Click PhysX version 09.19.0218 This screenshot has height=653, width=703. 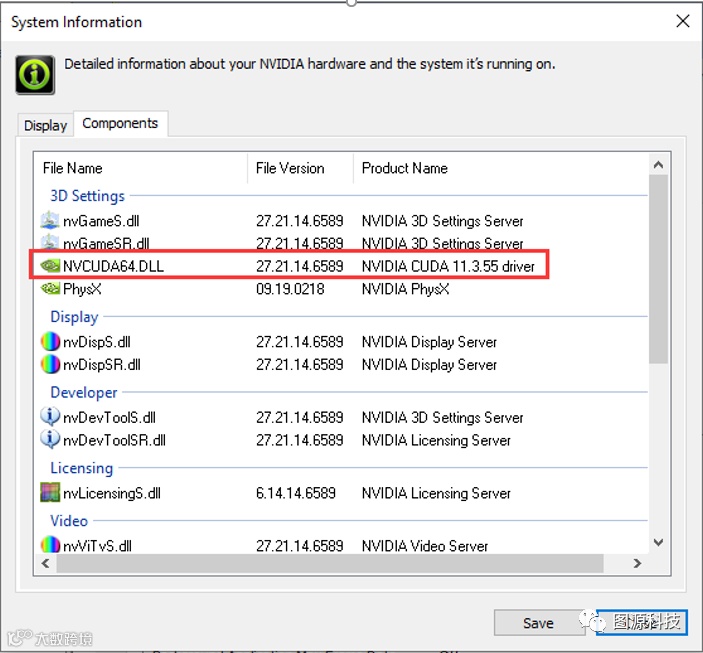(x=290, y=289)
